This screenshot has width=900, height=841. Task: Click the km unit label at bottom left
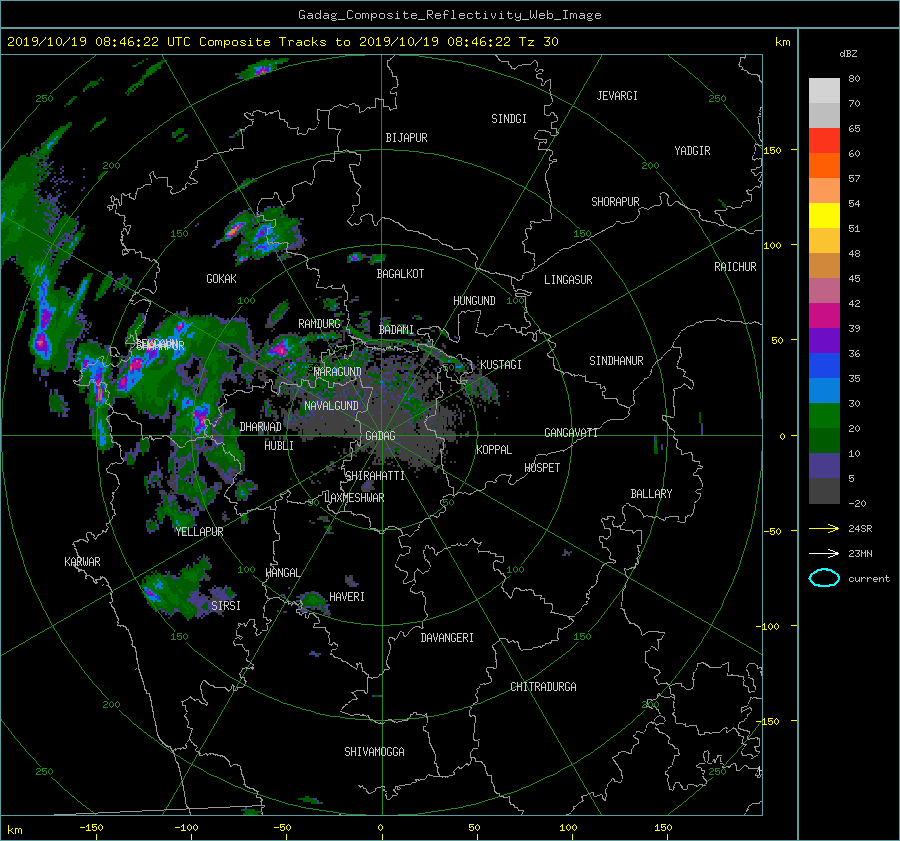click(14, 830)
